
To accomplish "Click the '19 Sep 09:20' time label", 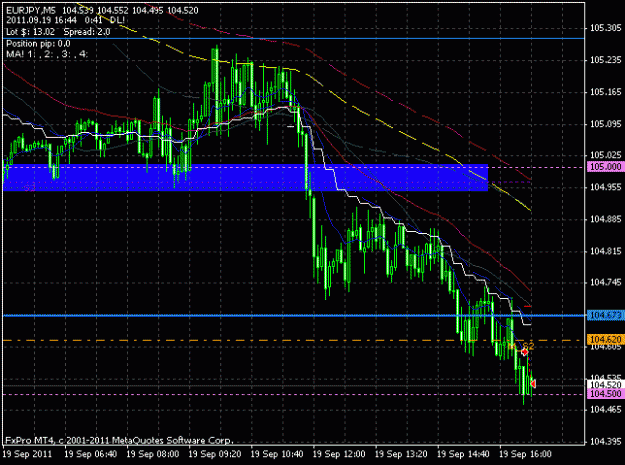I will (215, 454).
